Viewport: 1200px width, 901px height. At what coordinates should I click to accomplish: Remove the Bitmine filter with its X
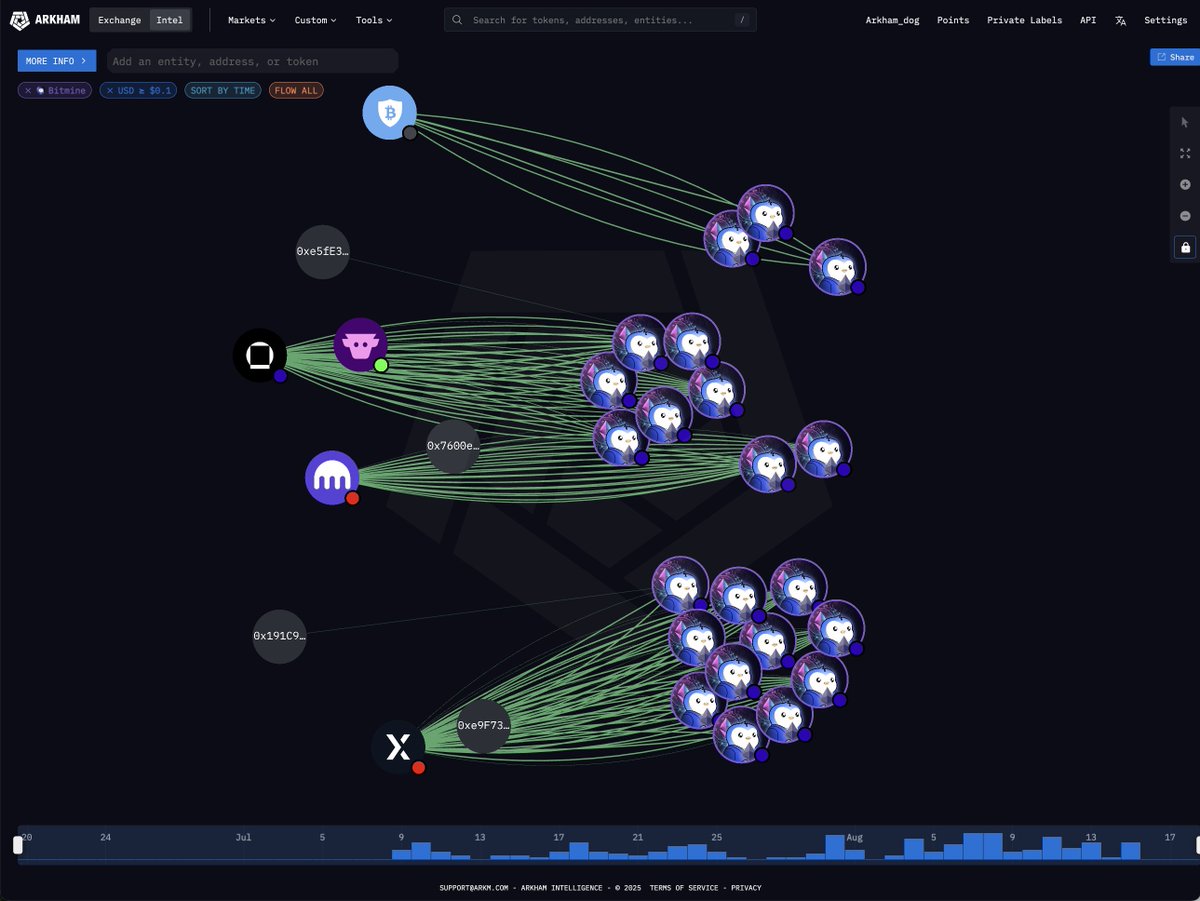(28, 91)
